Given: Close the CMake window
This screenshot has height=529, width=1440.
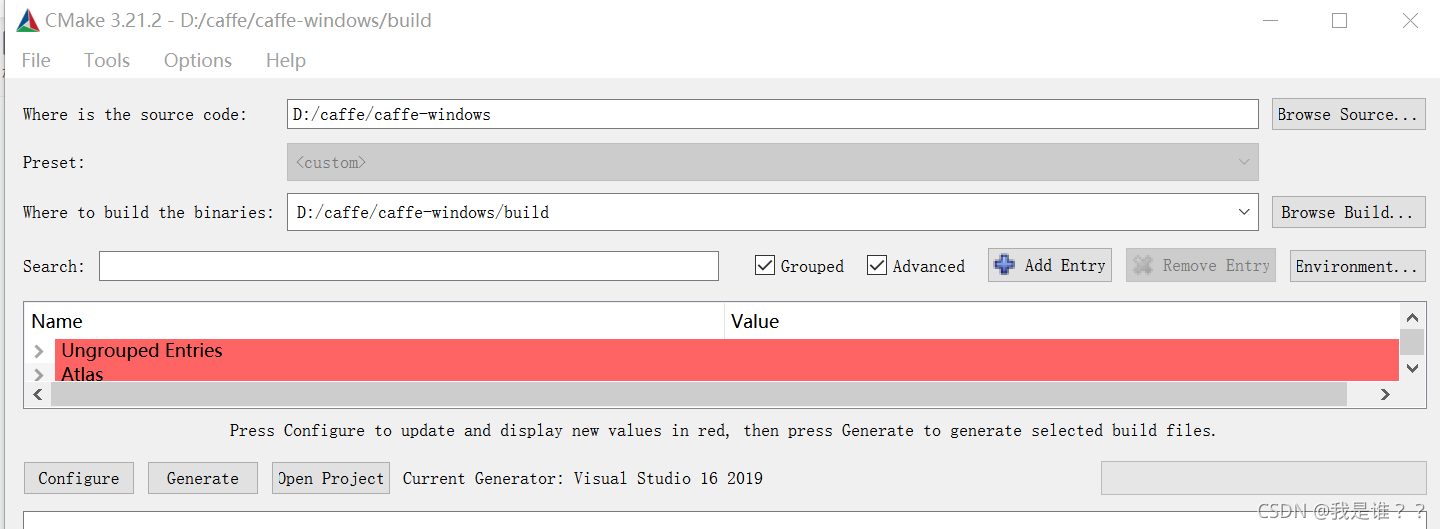Looking at the screenshot, I should coord(1411,20).
